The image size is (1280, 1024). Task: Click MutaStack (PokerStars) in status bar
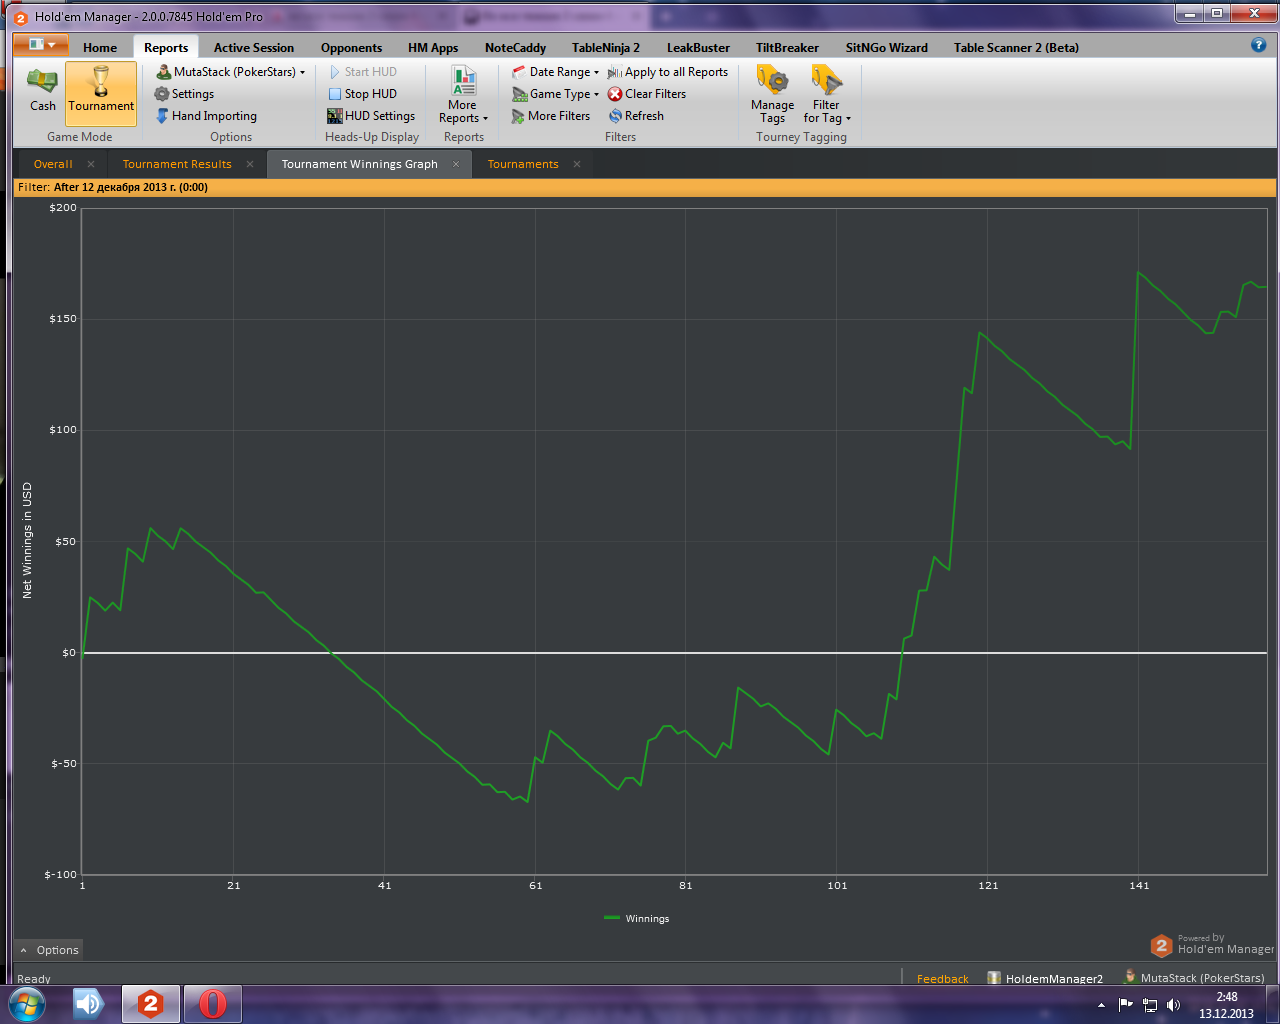click(x=1194, y=978)
